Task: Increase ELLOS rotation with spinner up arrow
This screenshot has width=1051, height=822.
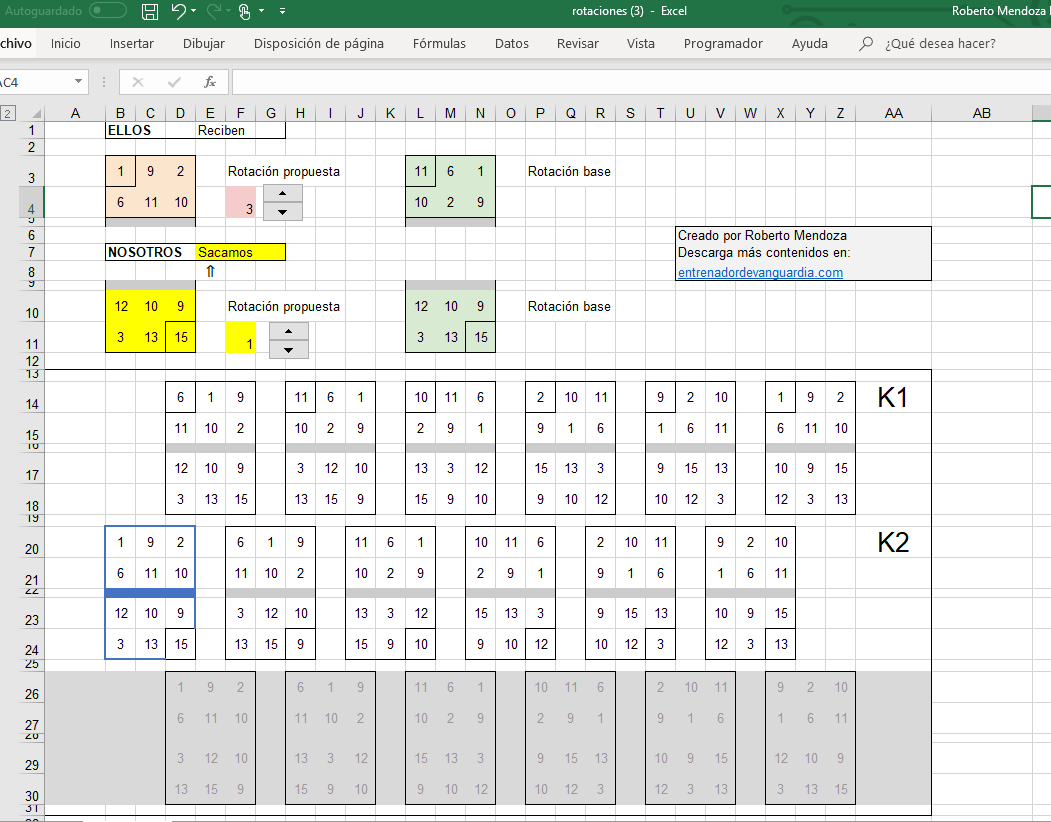Action: coord(282,194)
